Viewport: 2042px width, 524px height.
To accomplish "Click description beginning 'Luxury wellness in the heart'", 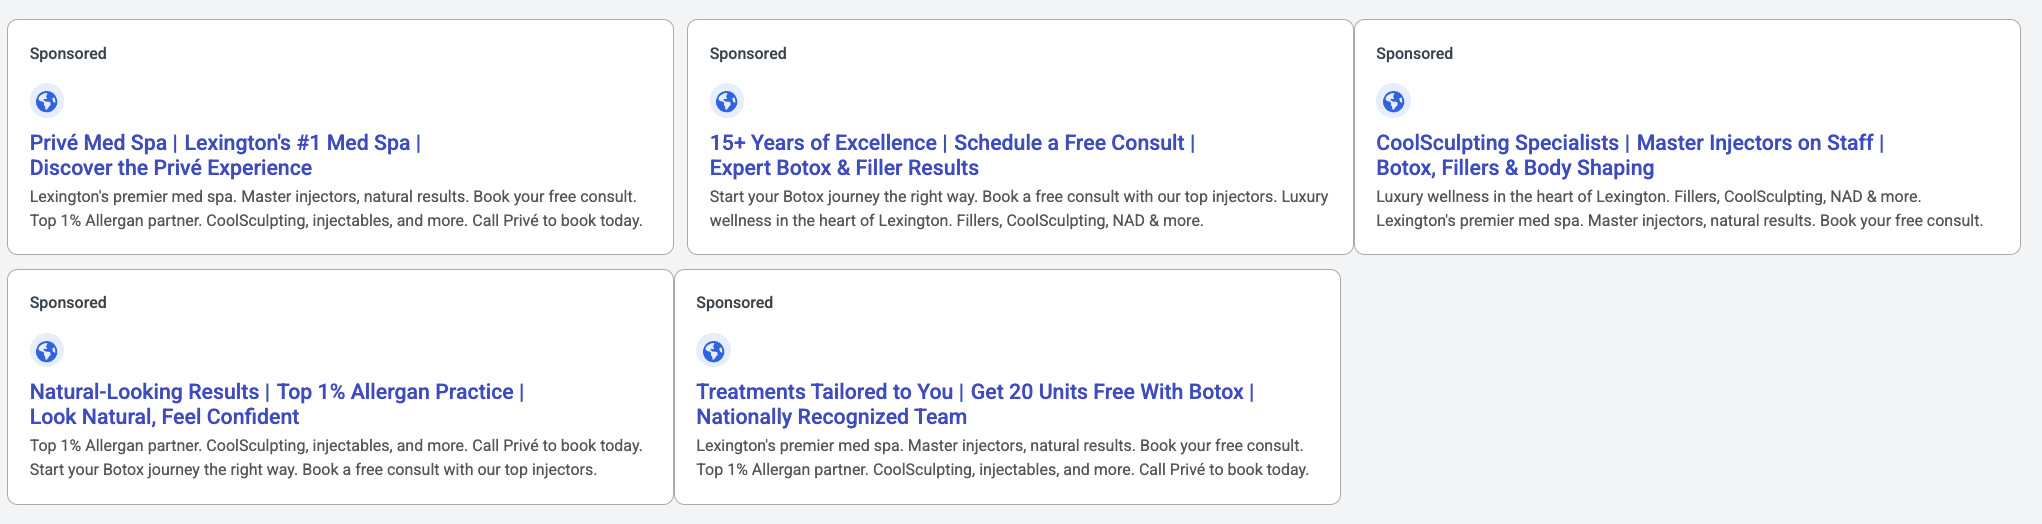I will (x=1679, y=209).
